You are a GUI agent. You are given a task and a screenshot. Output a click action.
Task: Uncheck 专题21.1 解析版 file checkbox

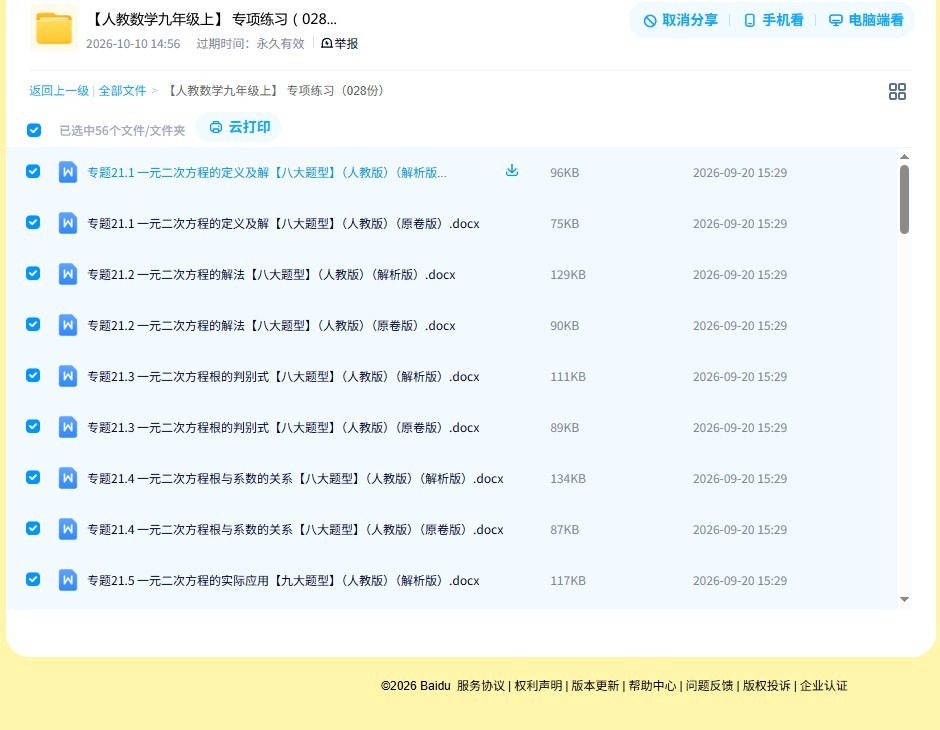point(33,171)
